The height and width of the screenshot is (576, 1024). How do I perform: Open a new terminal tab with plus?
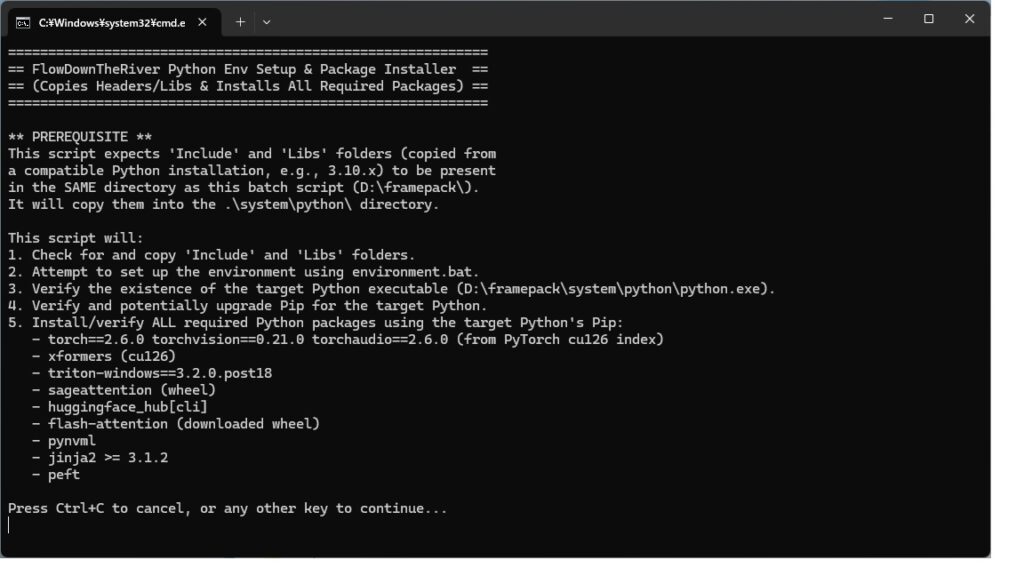pos(240,22)
